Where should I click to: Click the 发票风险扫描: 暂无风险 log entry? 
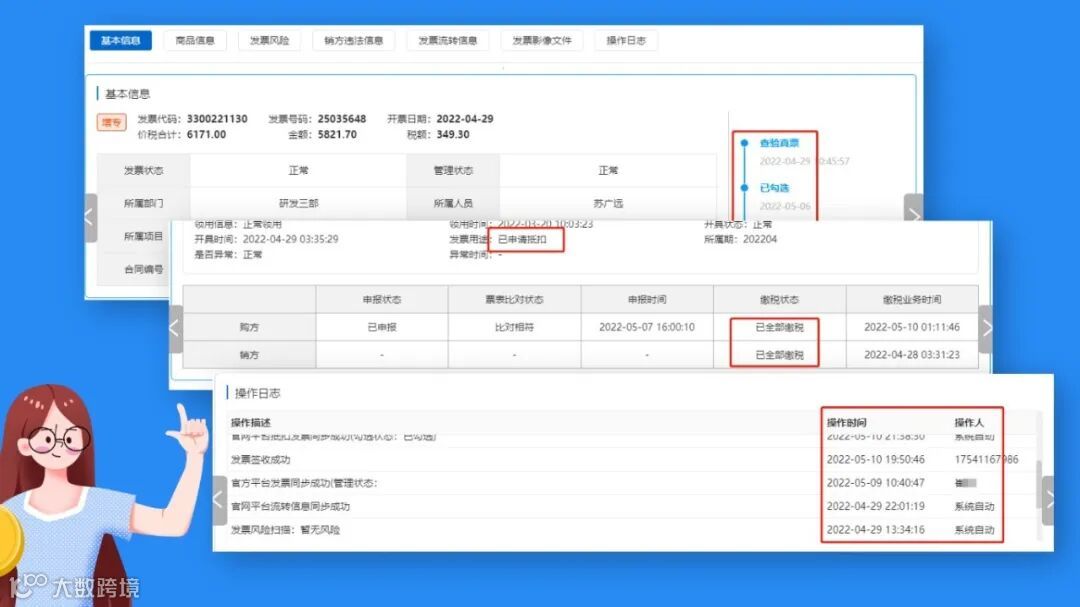point(285,530)
